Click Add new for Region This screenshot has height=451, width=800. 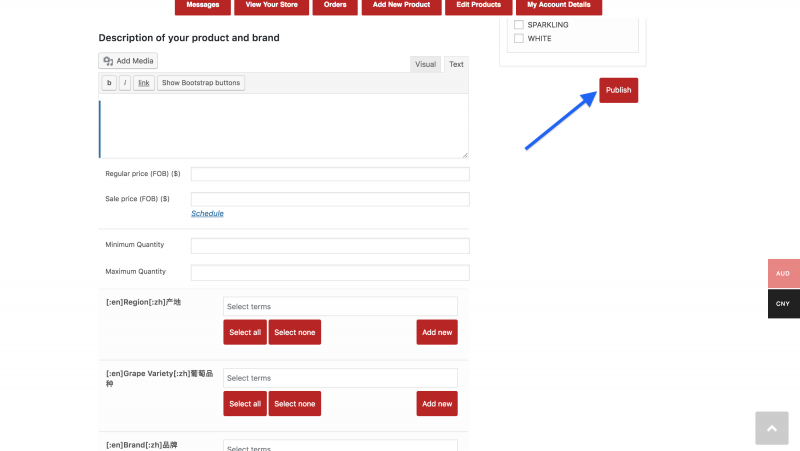coord(437,332)
